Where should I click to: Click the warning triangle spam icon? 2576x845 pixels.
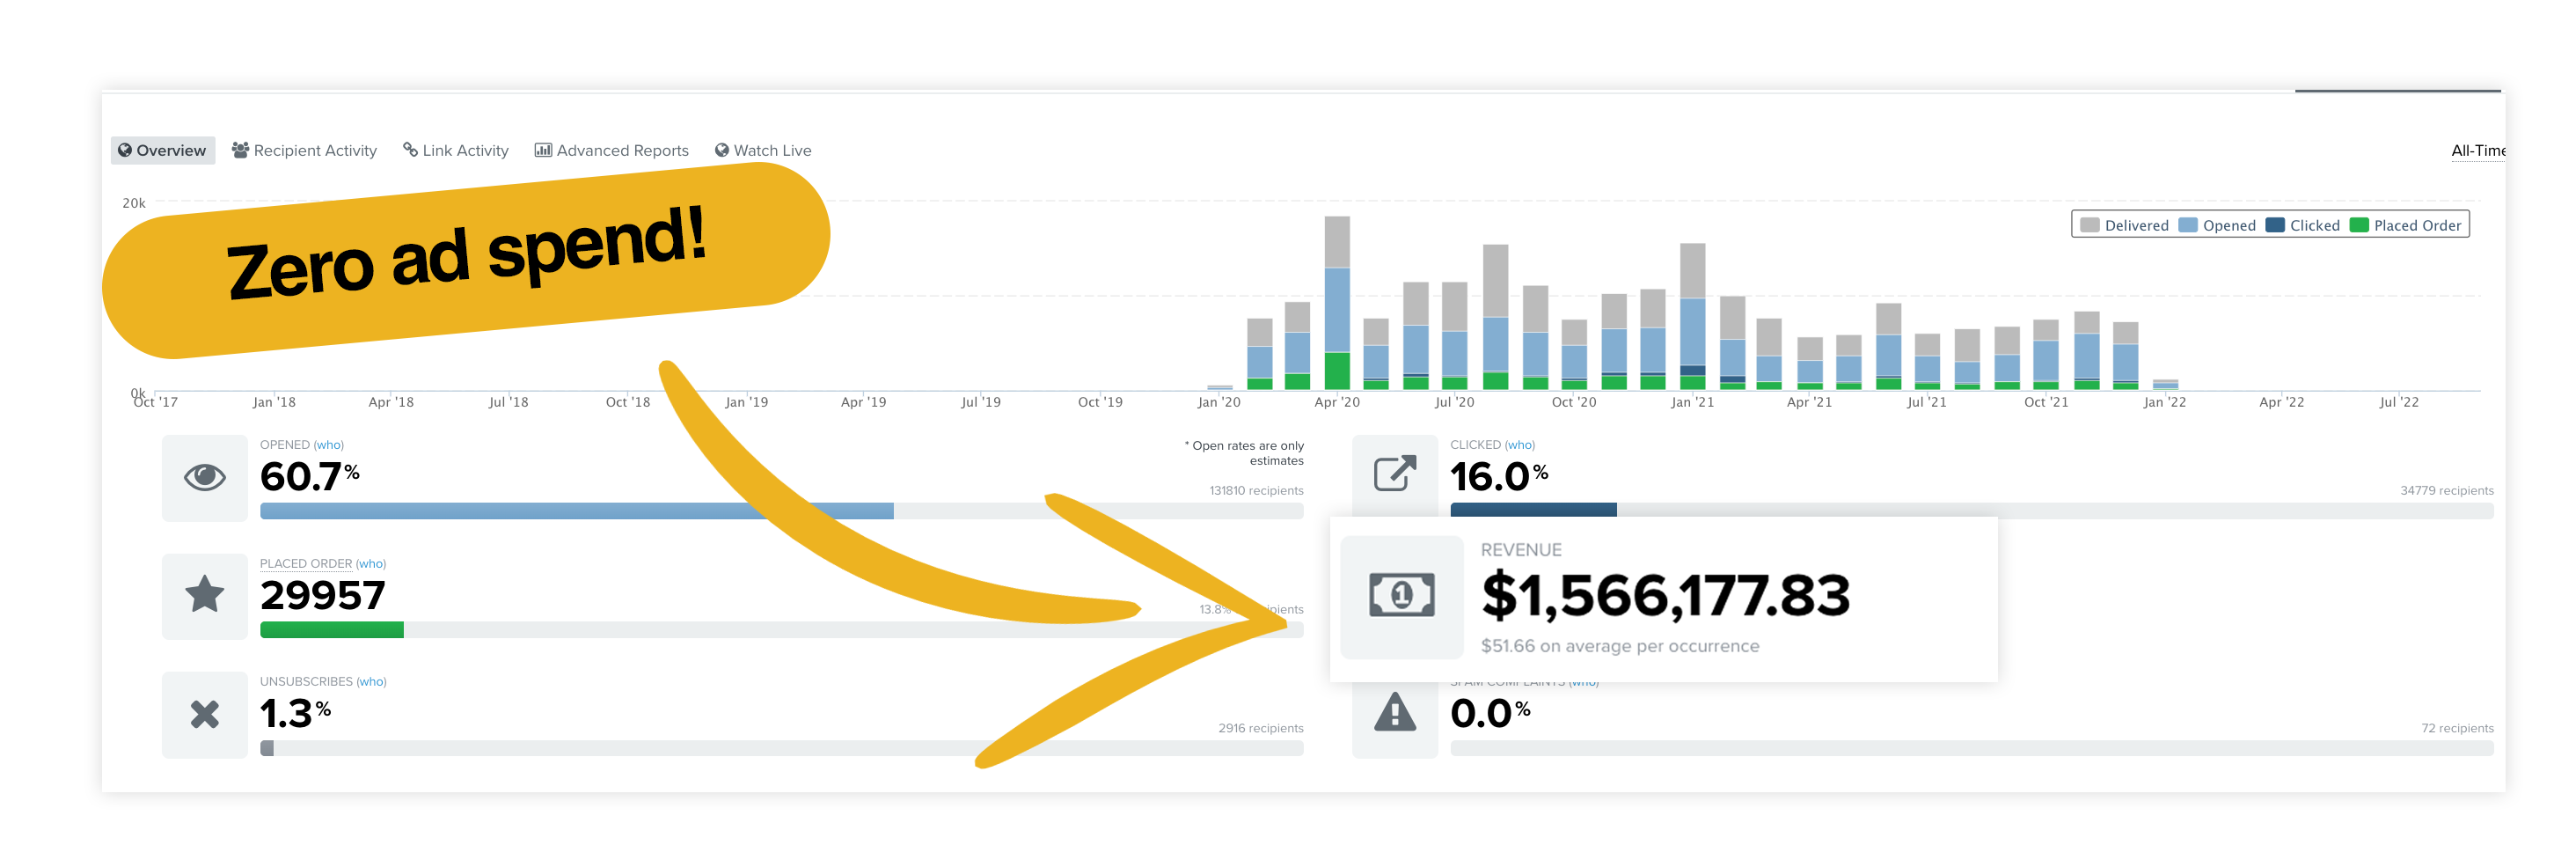1395,712
